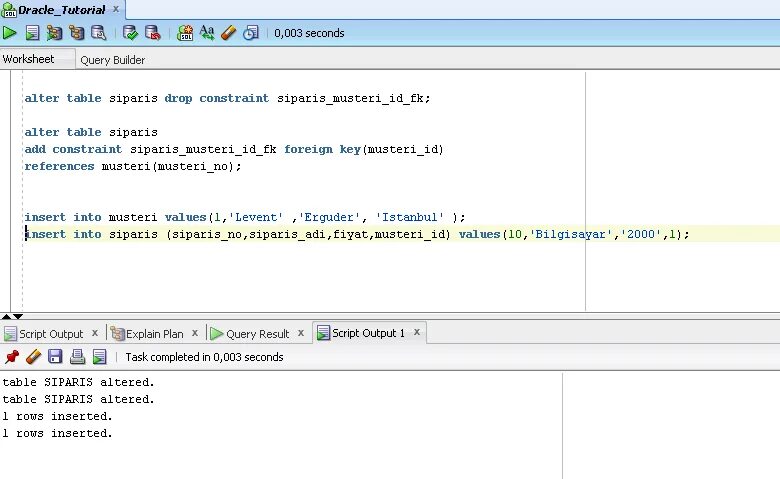The image size is (780, 479).
Task: Open an unshared SQL worksheet icon
Action: (185, 33)
